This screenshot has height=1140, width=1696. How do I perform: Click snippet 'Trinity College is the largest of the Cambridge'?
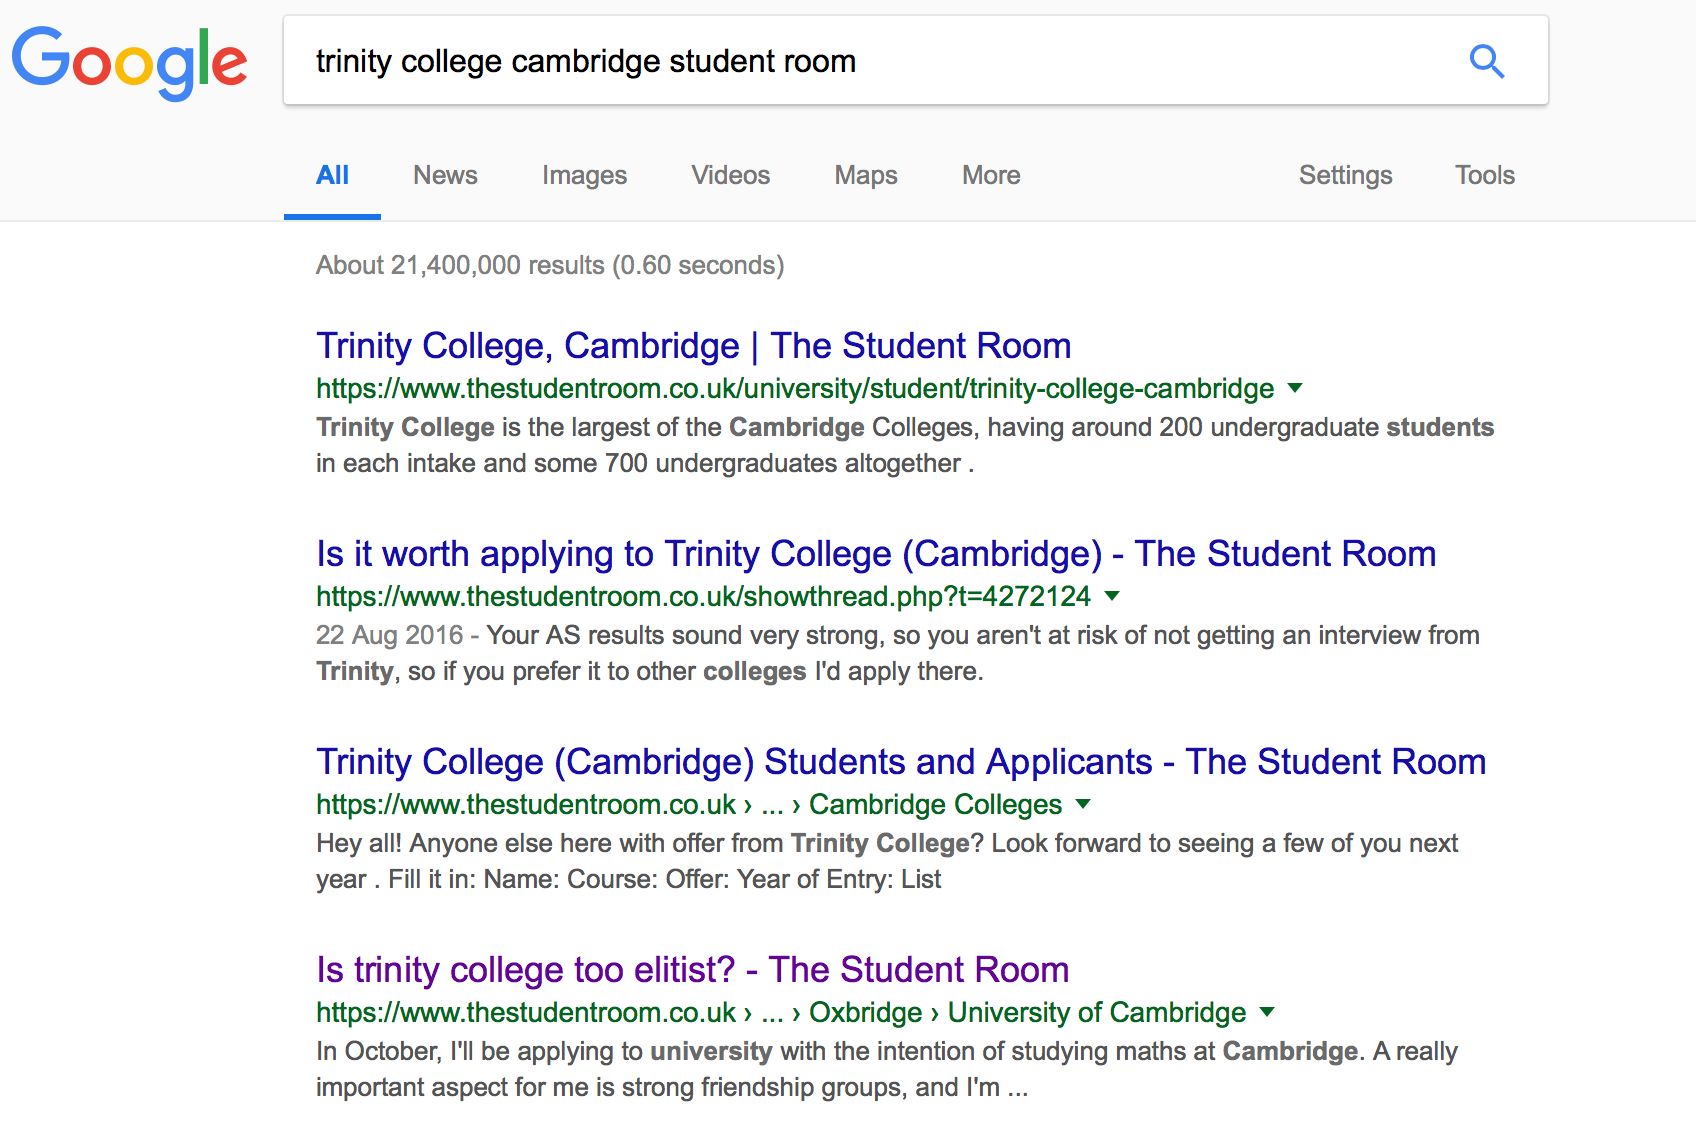tap(905, 445)
